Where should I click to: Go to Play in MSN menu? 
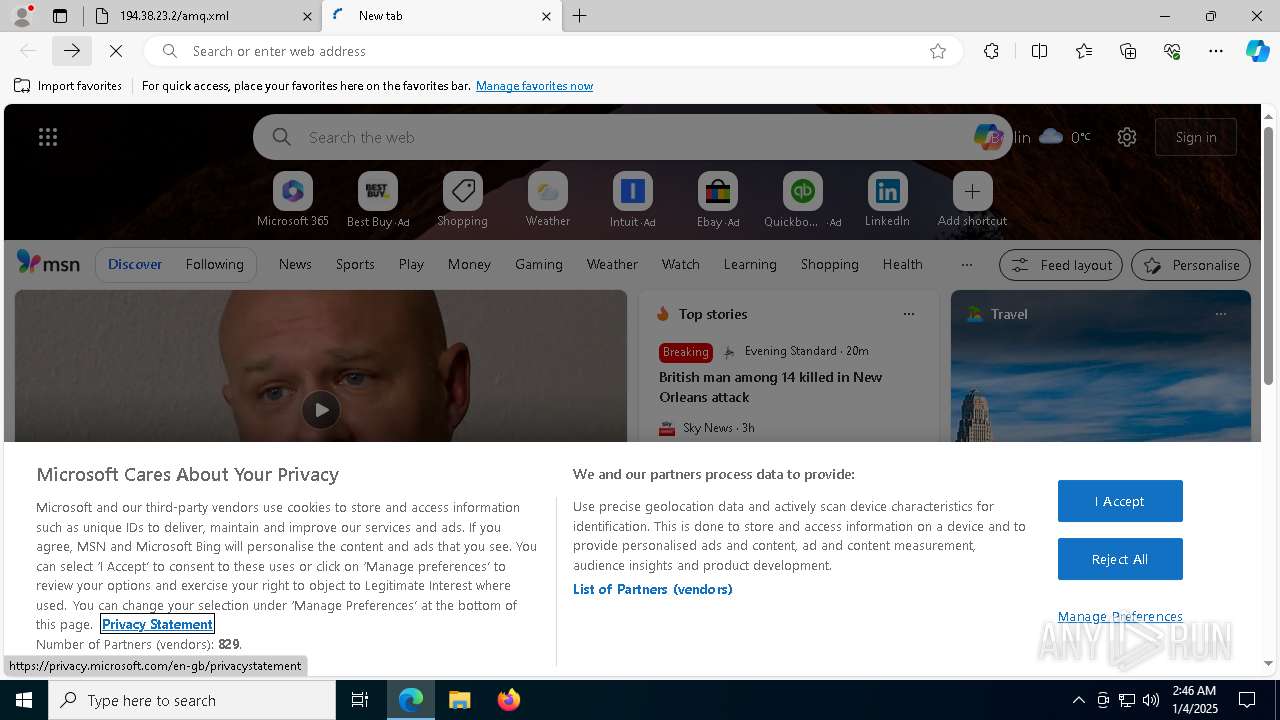point(411,264)
